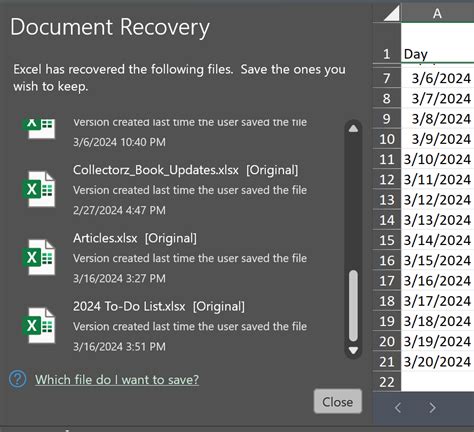Select row 22 header

pos(387,382)
